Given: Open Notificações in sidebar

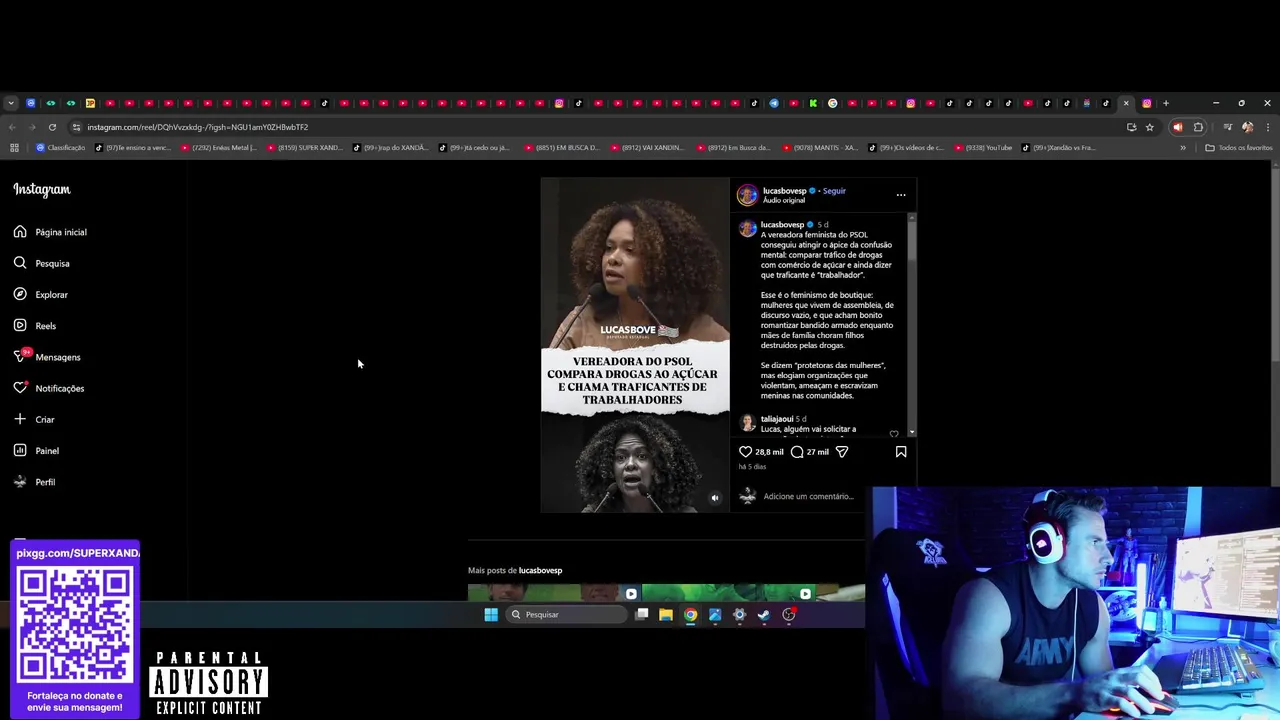Looking at the screenshot, I should point(49,388).
